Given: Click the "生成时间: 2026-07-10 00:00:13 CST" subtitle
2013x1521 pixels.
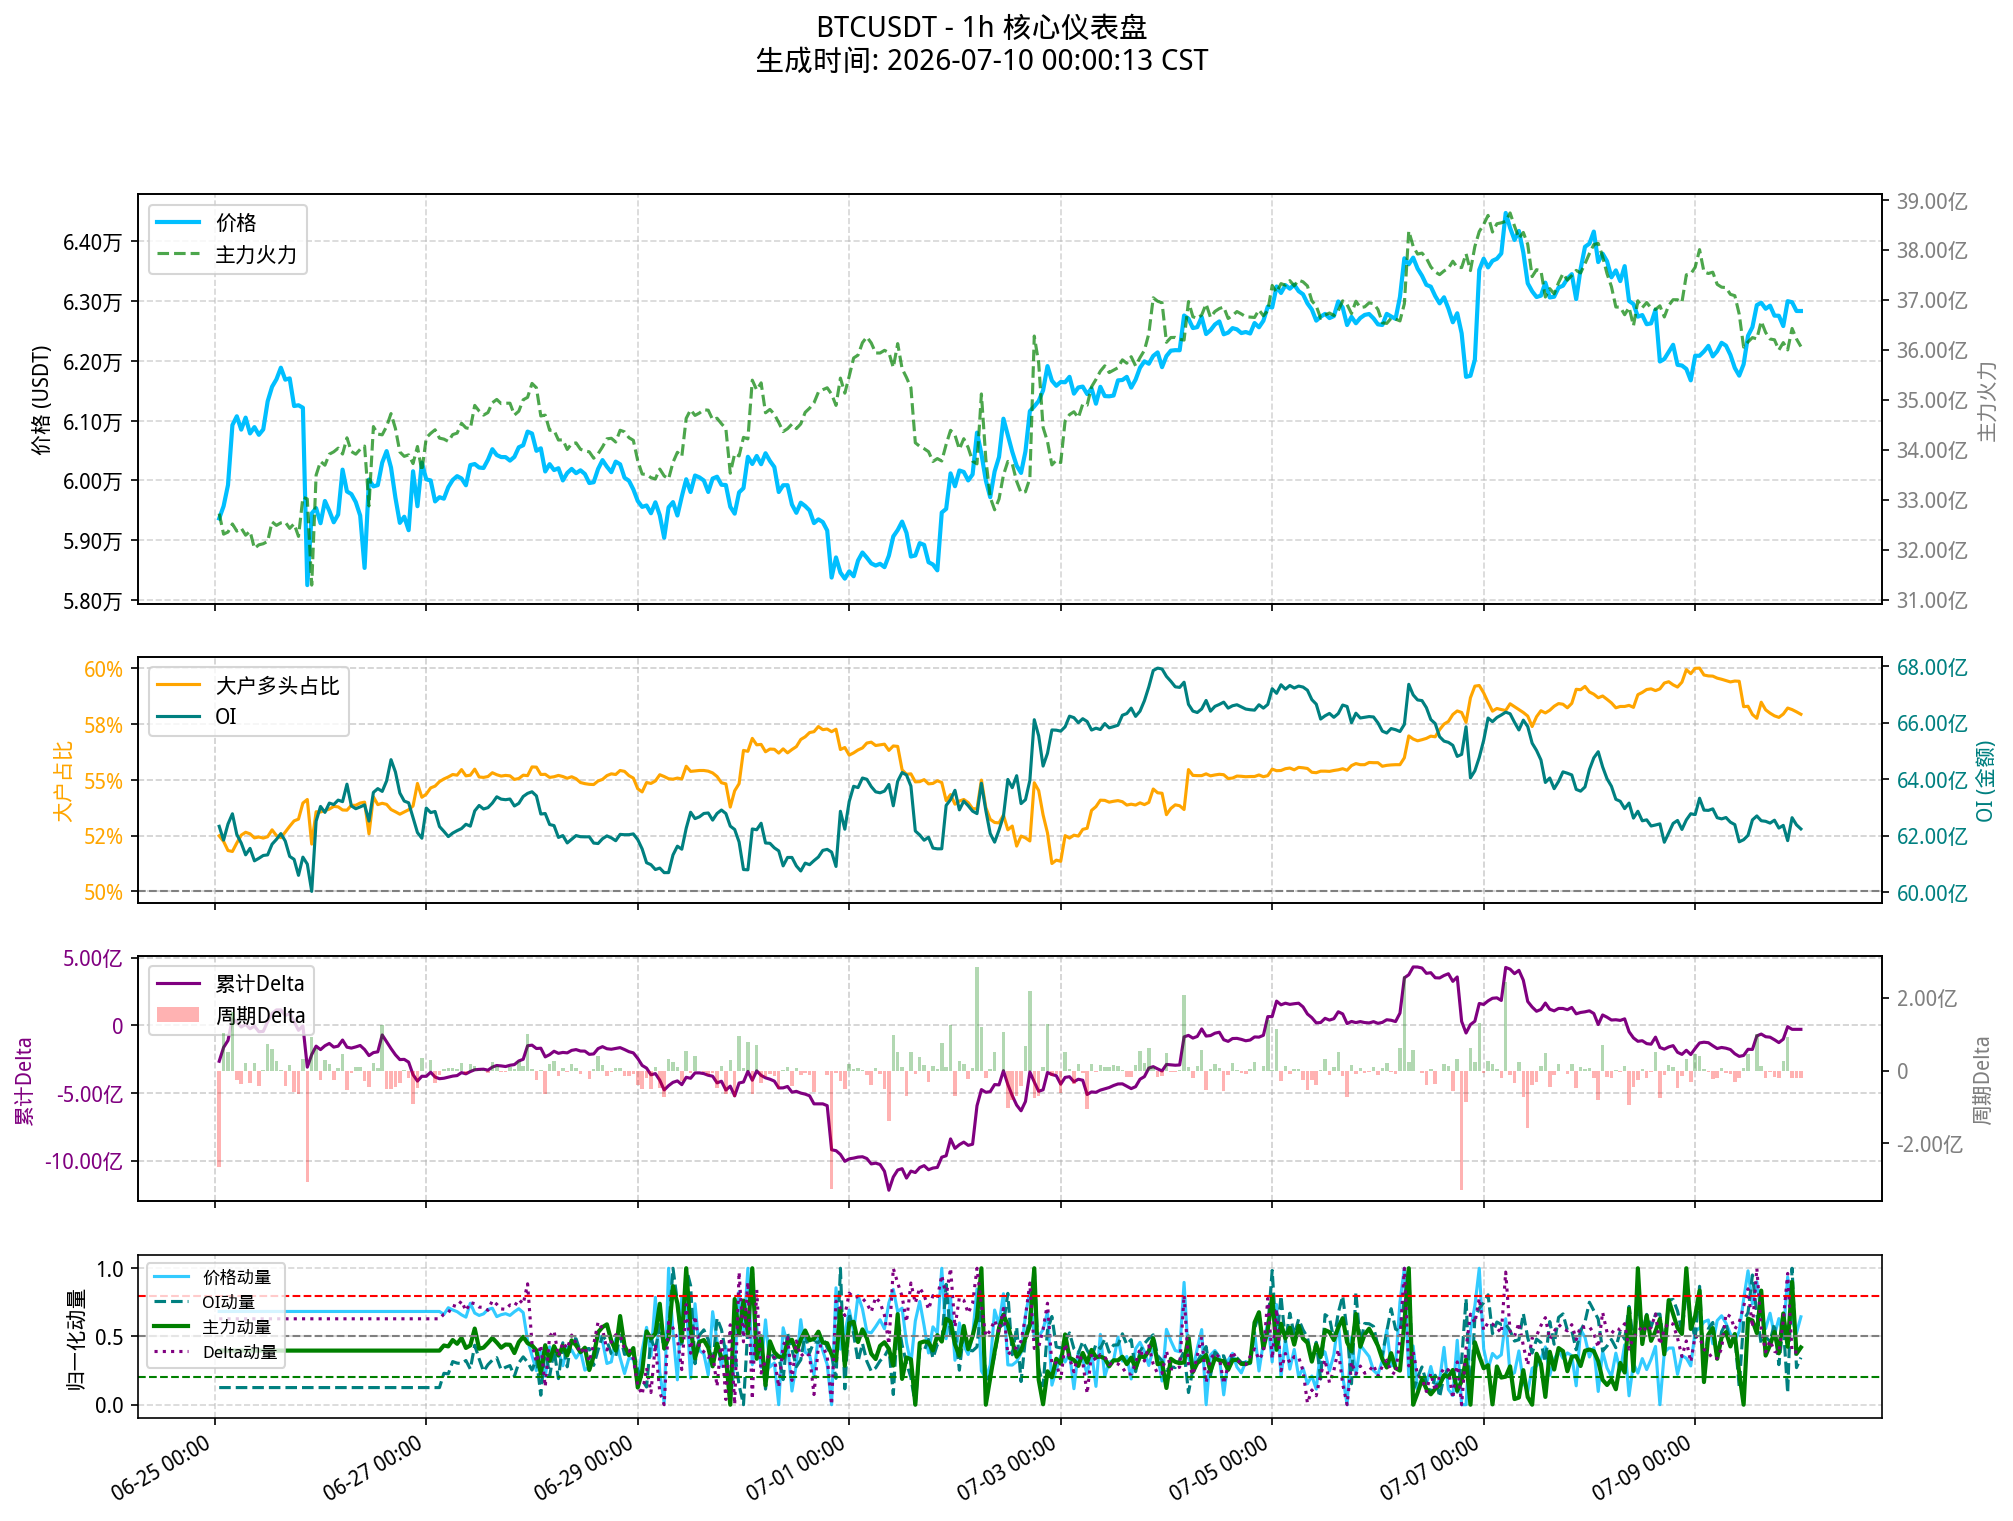Looking at the screenshot, I should [981, 60].
